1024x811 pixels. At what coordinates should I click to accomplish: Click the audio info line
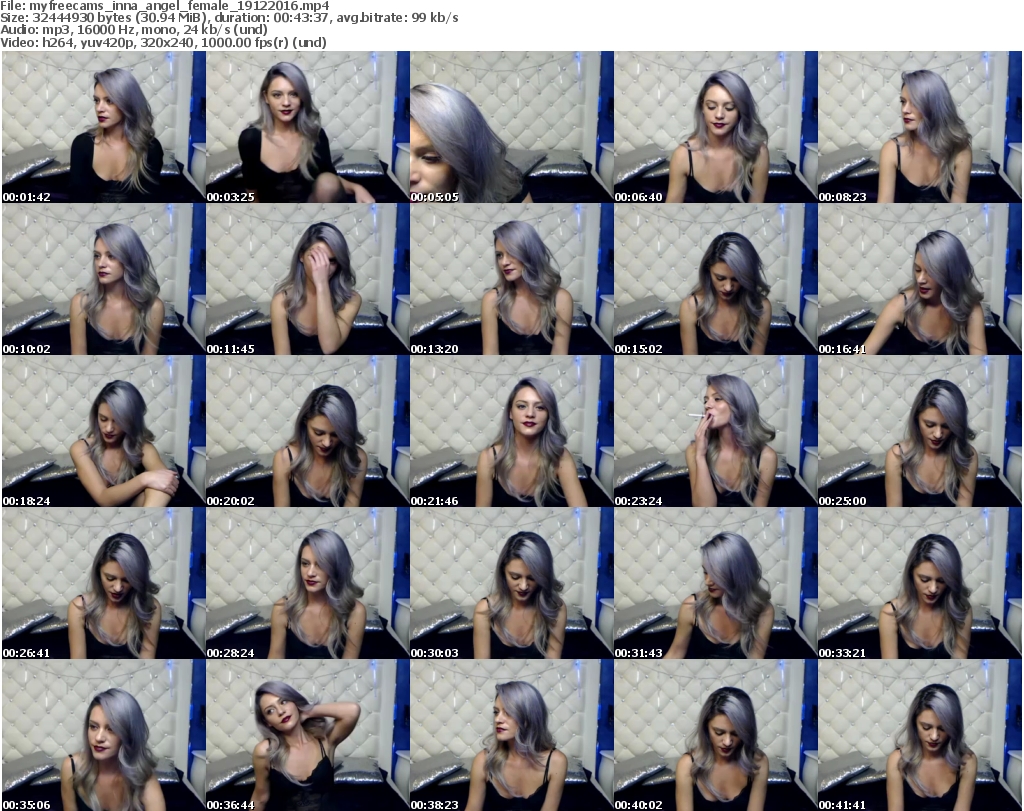pyautogui.click(x=134, y=29)
